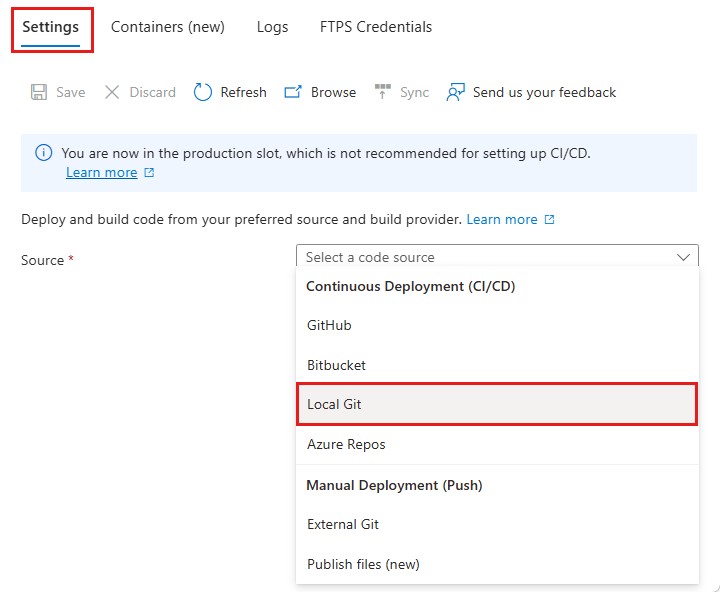Open the Logs tab

pyautogui.click(x=272, y=27)
